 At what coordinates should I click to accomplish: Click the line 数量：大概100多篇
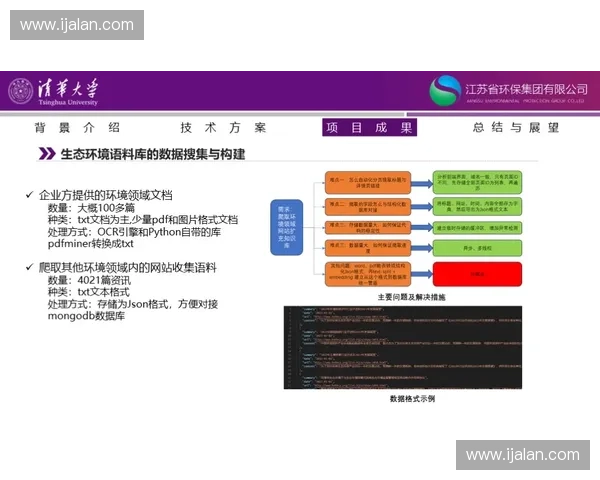pos(91,208)
